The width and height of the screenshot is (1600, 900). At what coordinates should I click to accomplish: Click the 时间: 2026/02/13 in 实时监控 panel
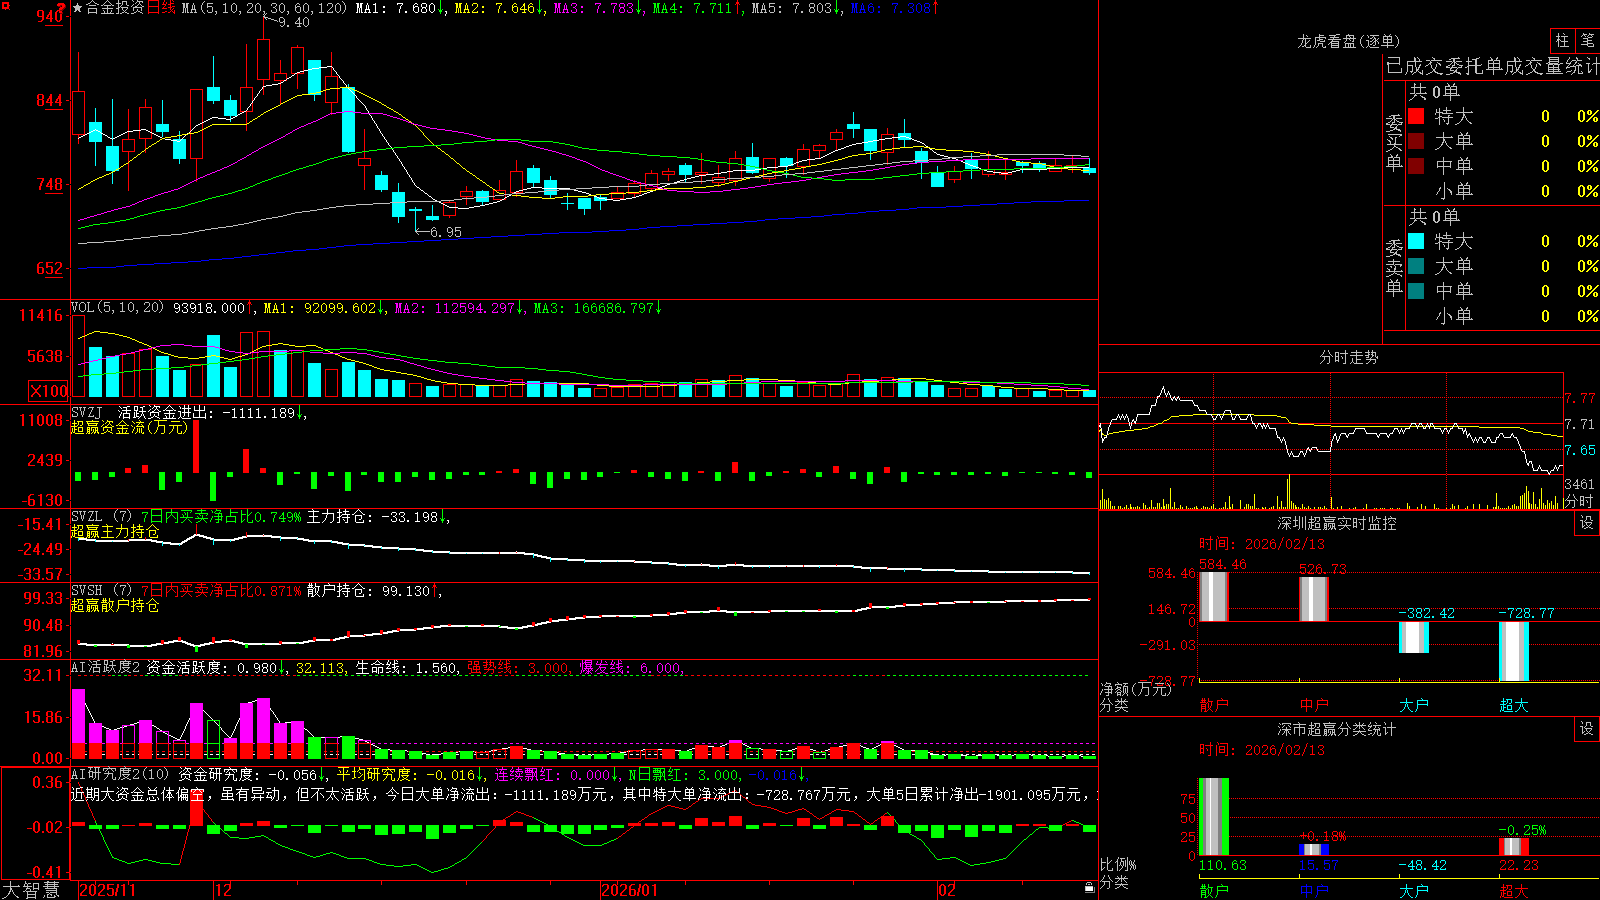1262,544
